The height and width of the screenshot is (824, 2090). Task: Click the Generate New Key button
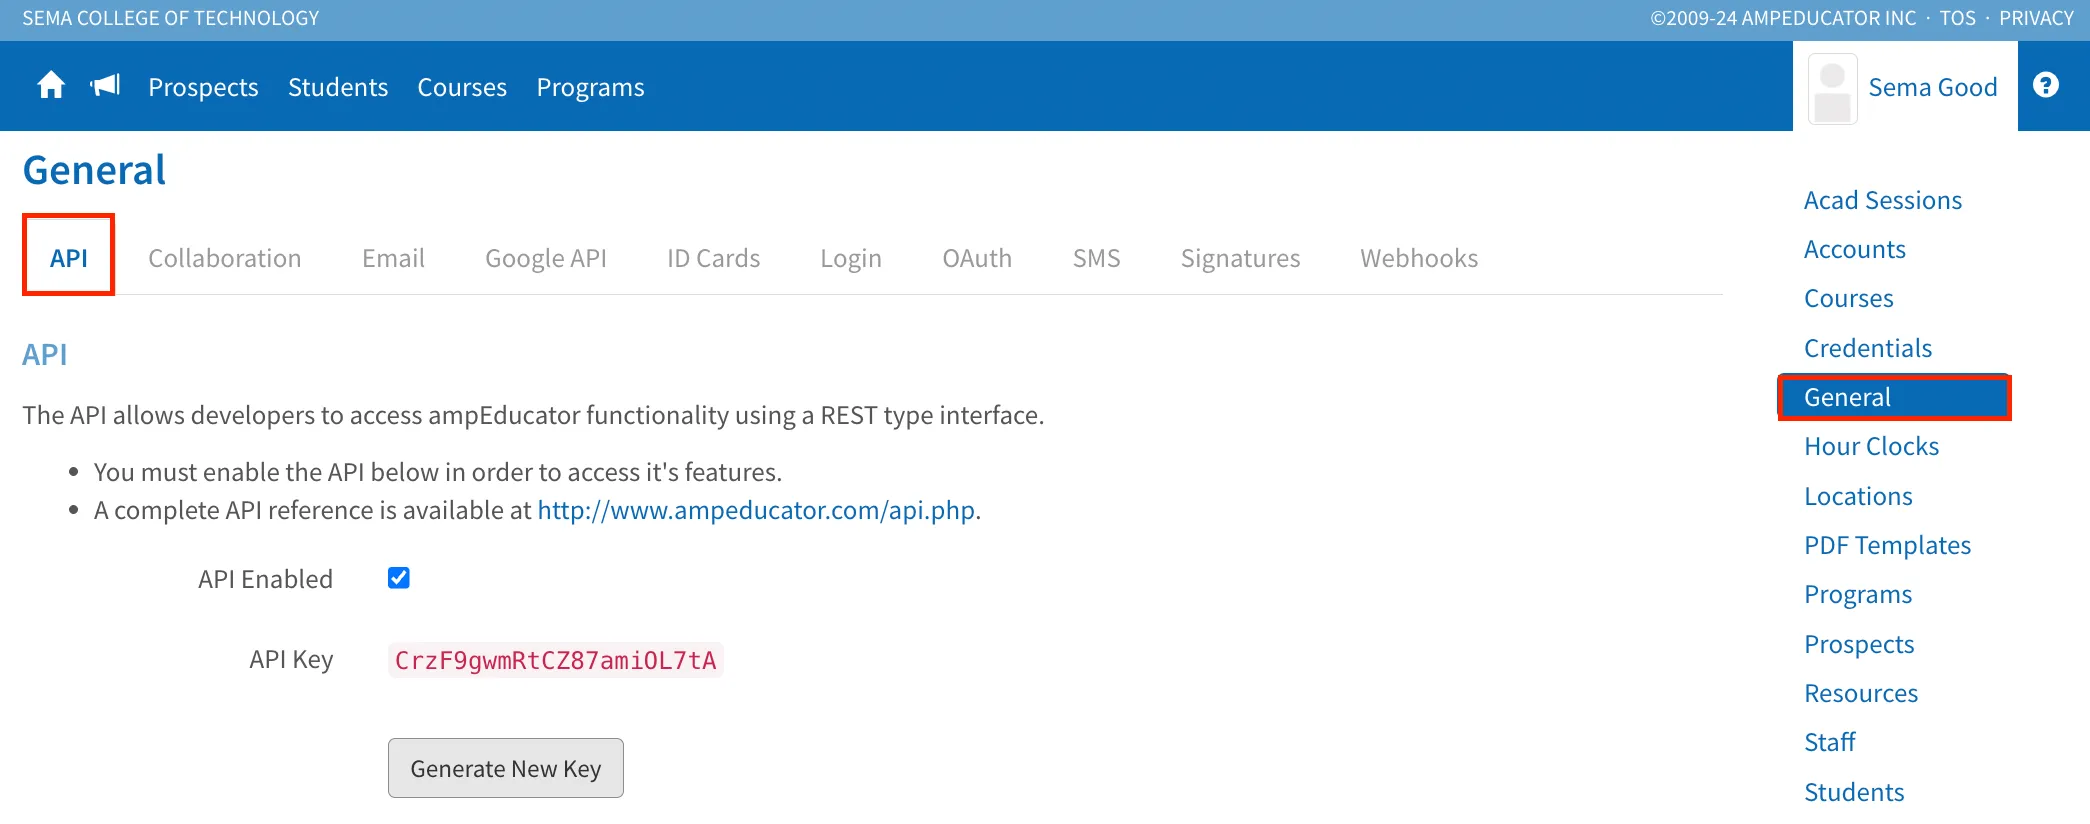[x=506, y=768]
